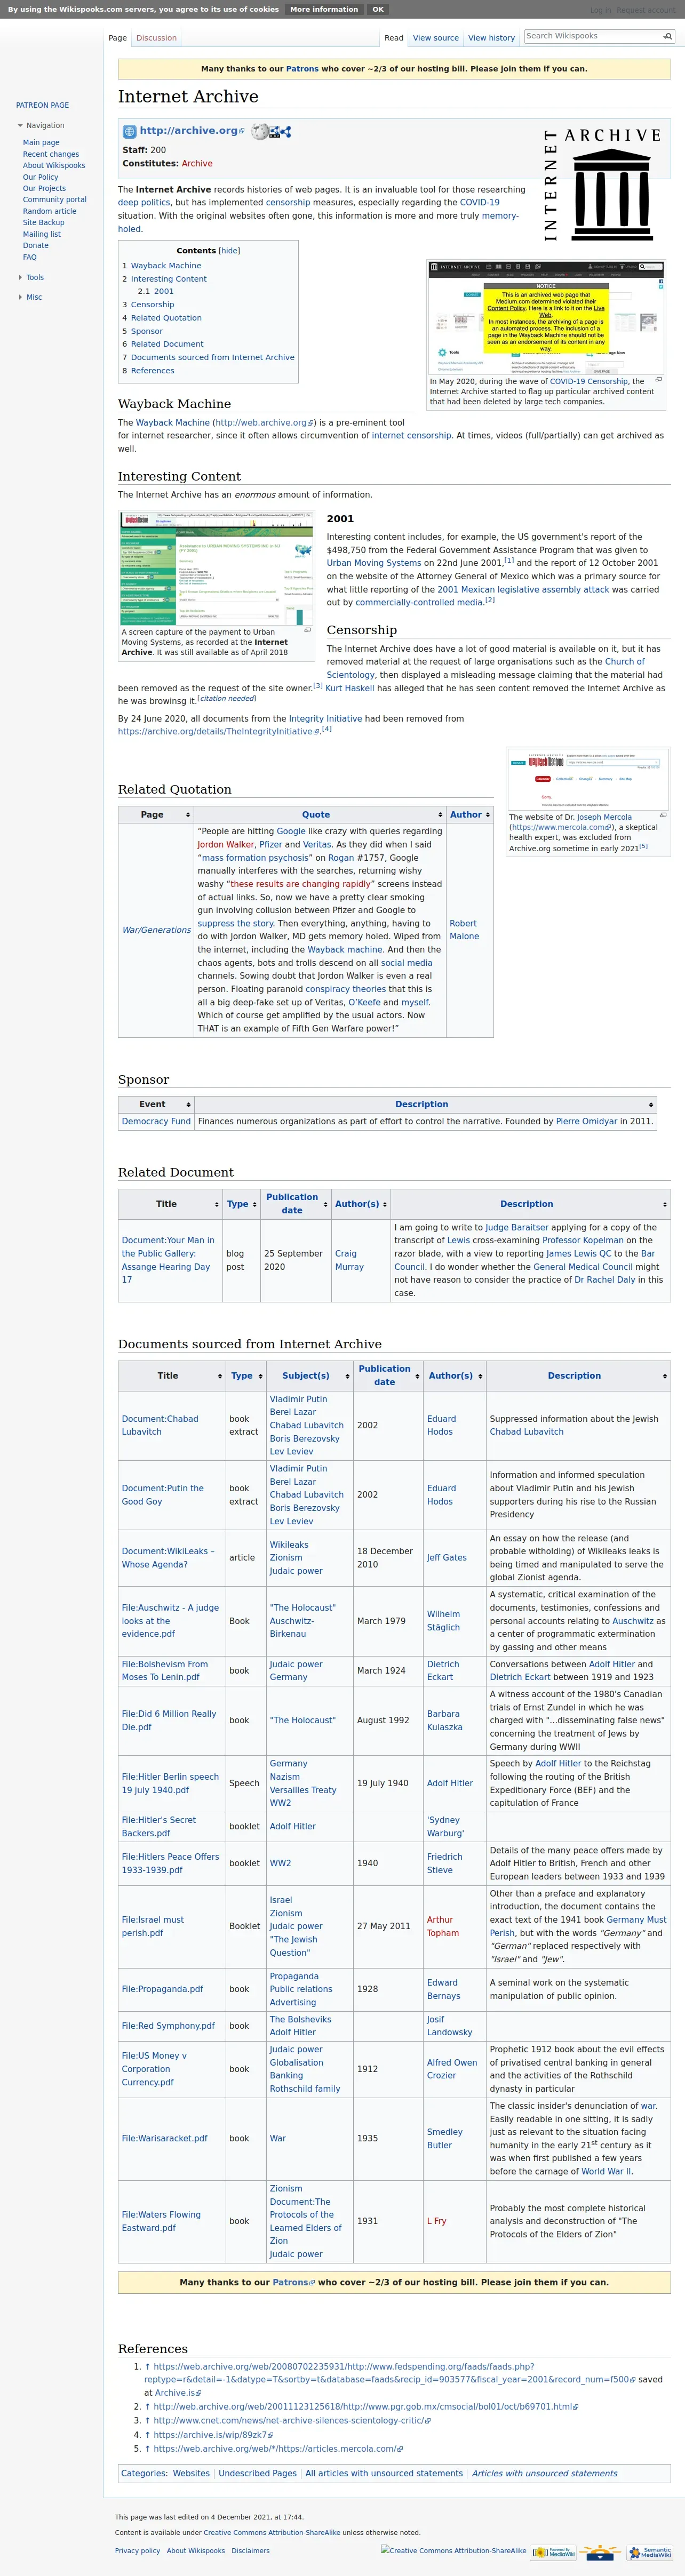Open the Mercola Wayback Machine thumbnail
This screenshot has width=685, height=2576.
point(588,779)
